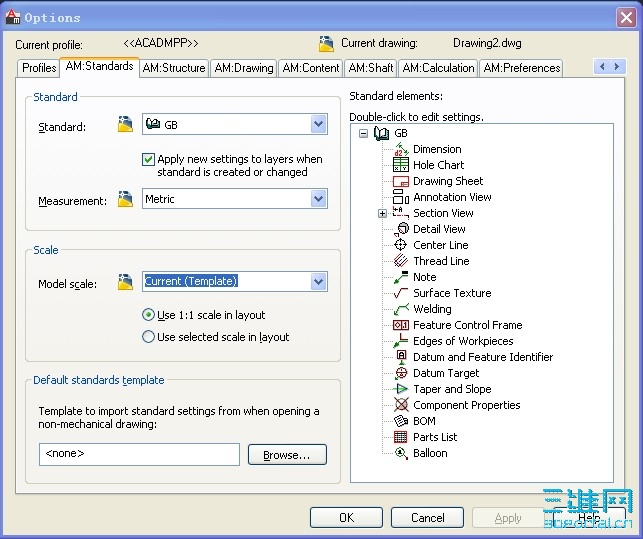The width and height of the screenshot is (643, 539).
Task: Select the Annotation View icon
Action: [401, 197]
